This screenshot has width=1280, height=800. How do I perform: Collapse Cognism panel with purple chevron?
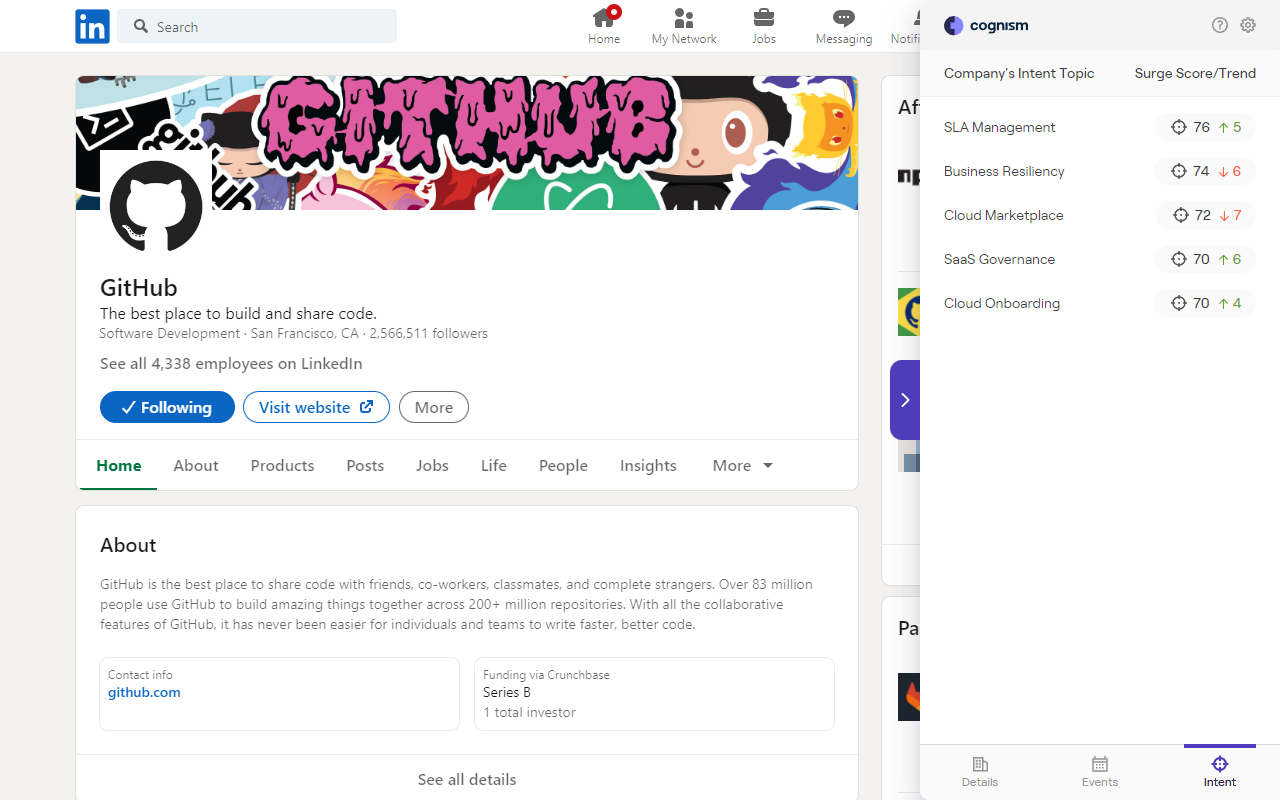click(905, 400)
